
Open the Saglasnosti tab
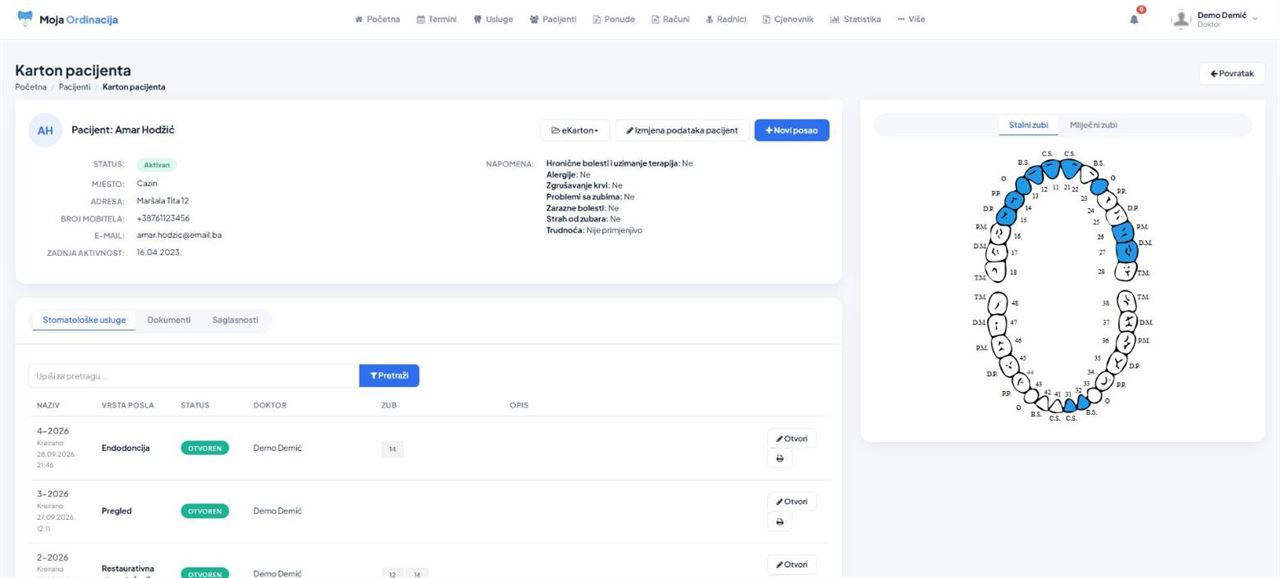pos(235,320)
